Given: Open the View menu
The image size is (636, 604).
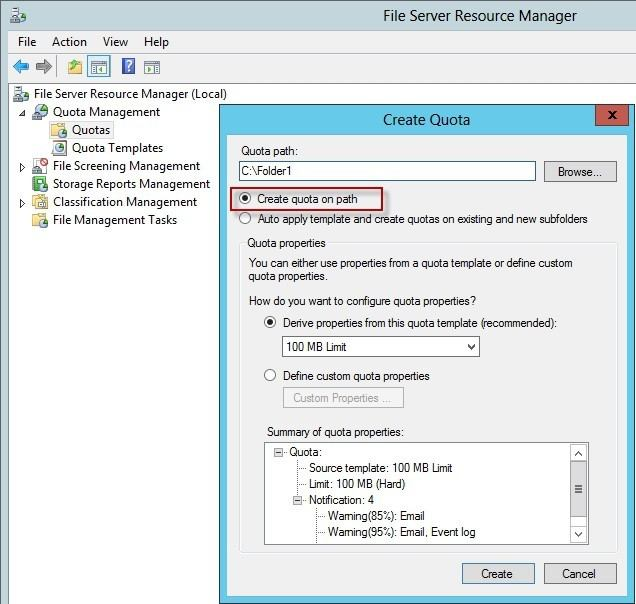Looking at the screenshot, I should [x=115, y=42].
